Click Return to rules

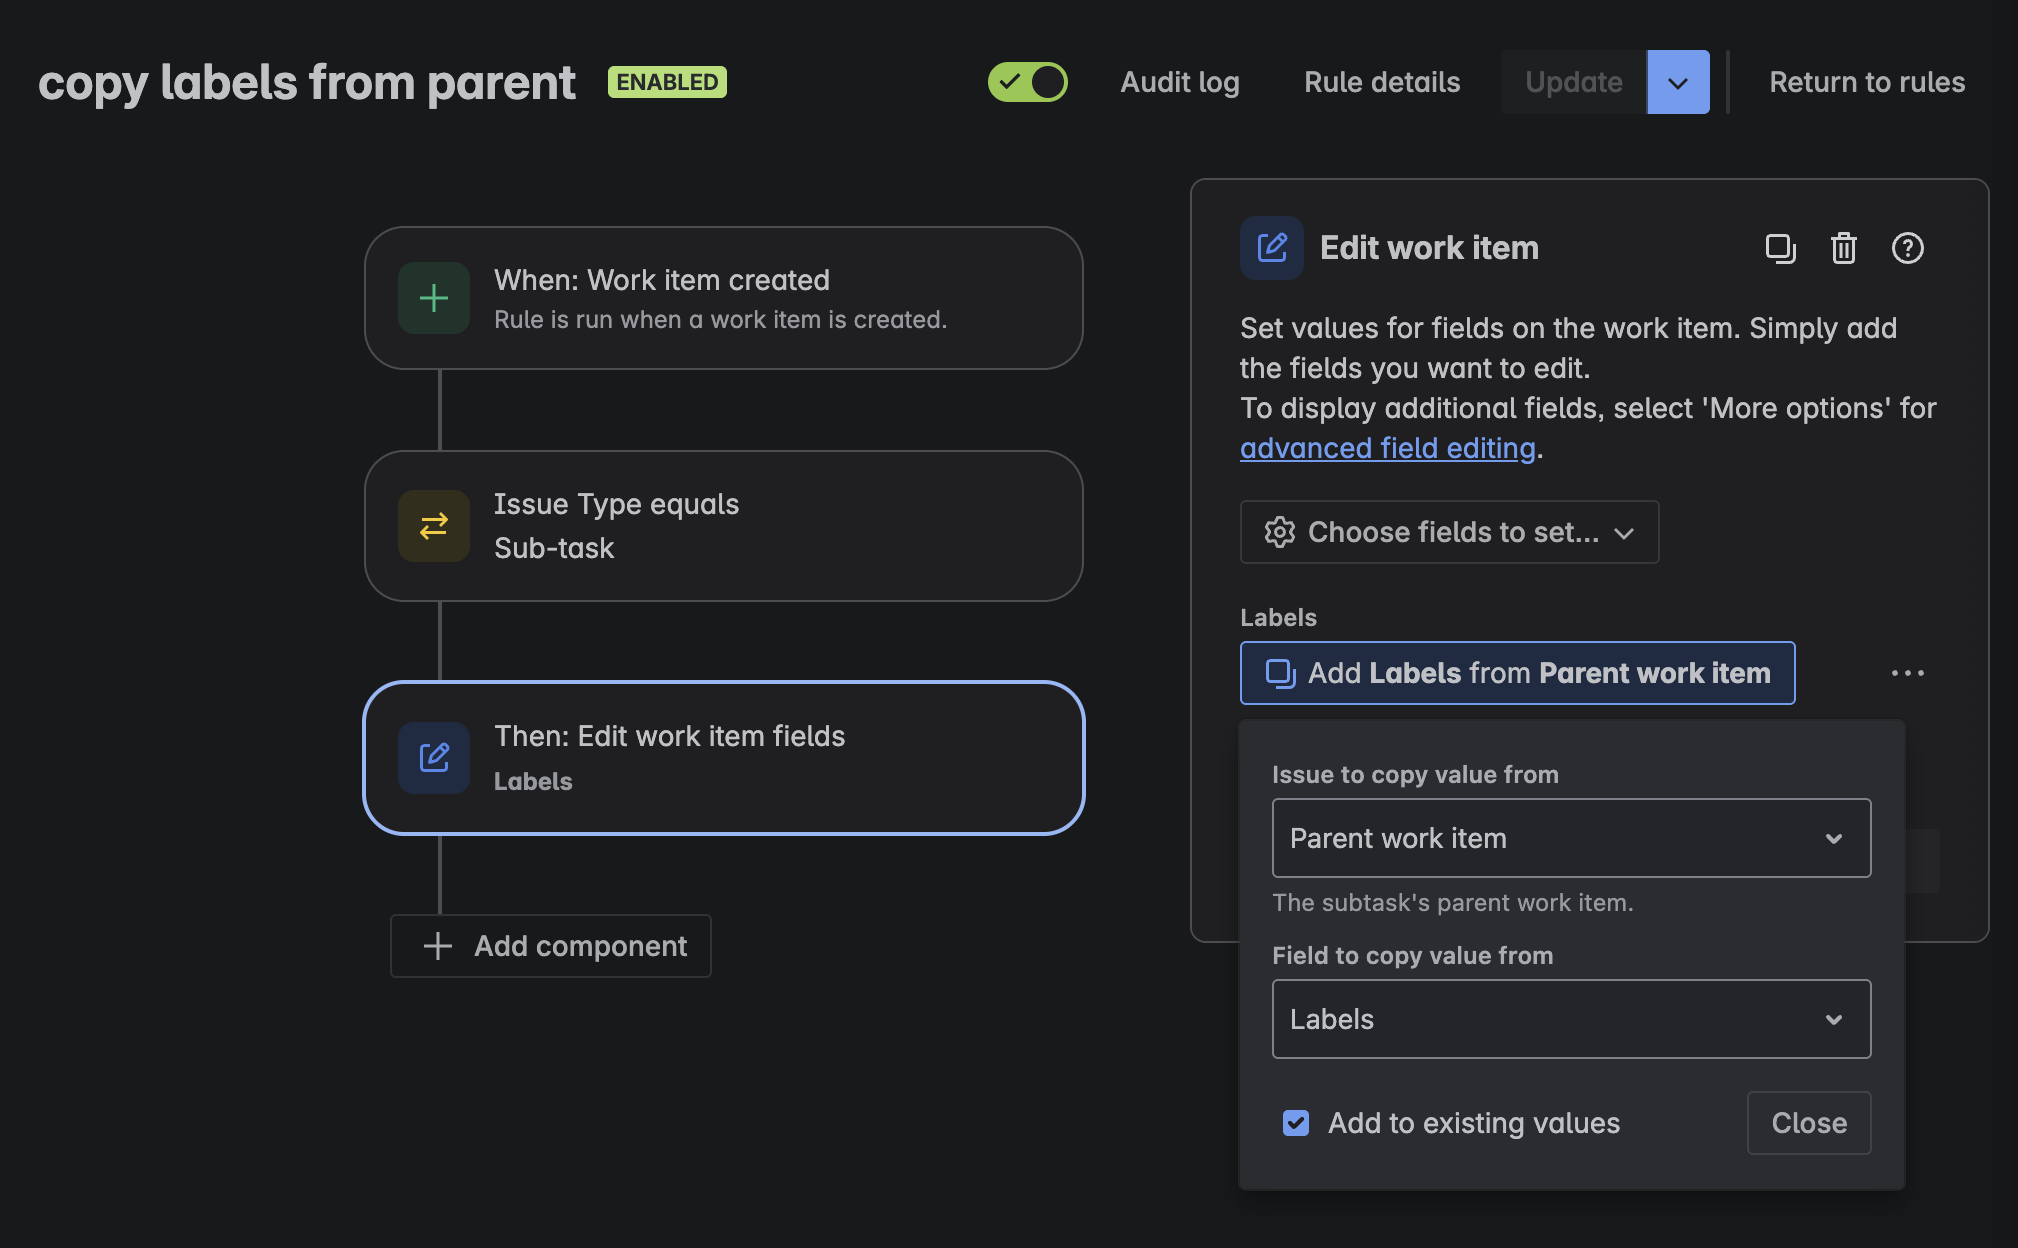pos(1866,82)
